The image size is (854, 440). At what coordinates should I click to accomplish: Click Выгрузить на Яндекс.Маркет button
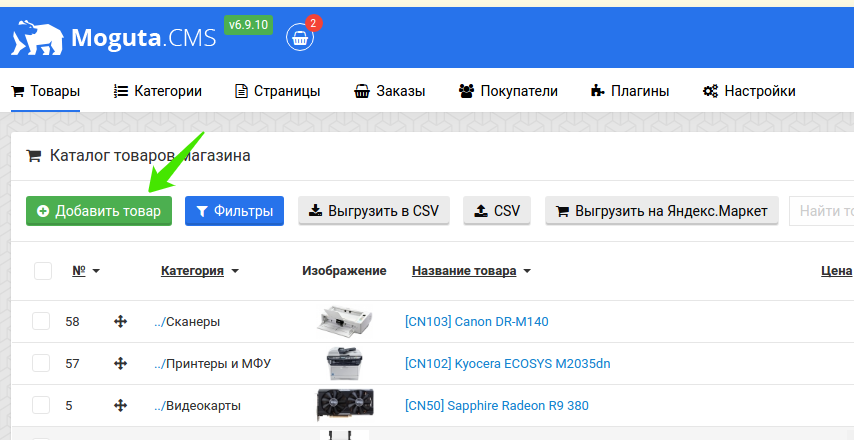coord(662,211)
